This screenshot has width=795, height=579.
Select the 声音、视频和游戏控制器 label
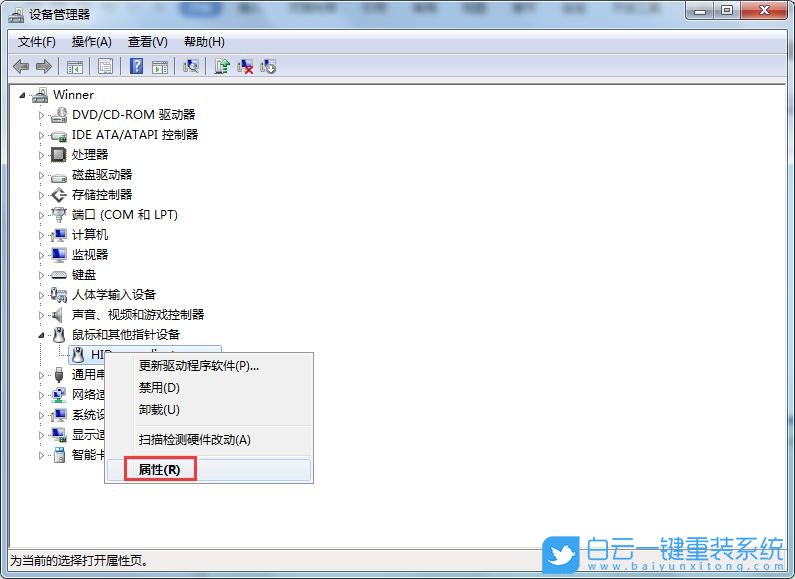tap(138, 314)
